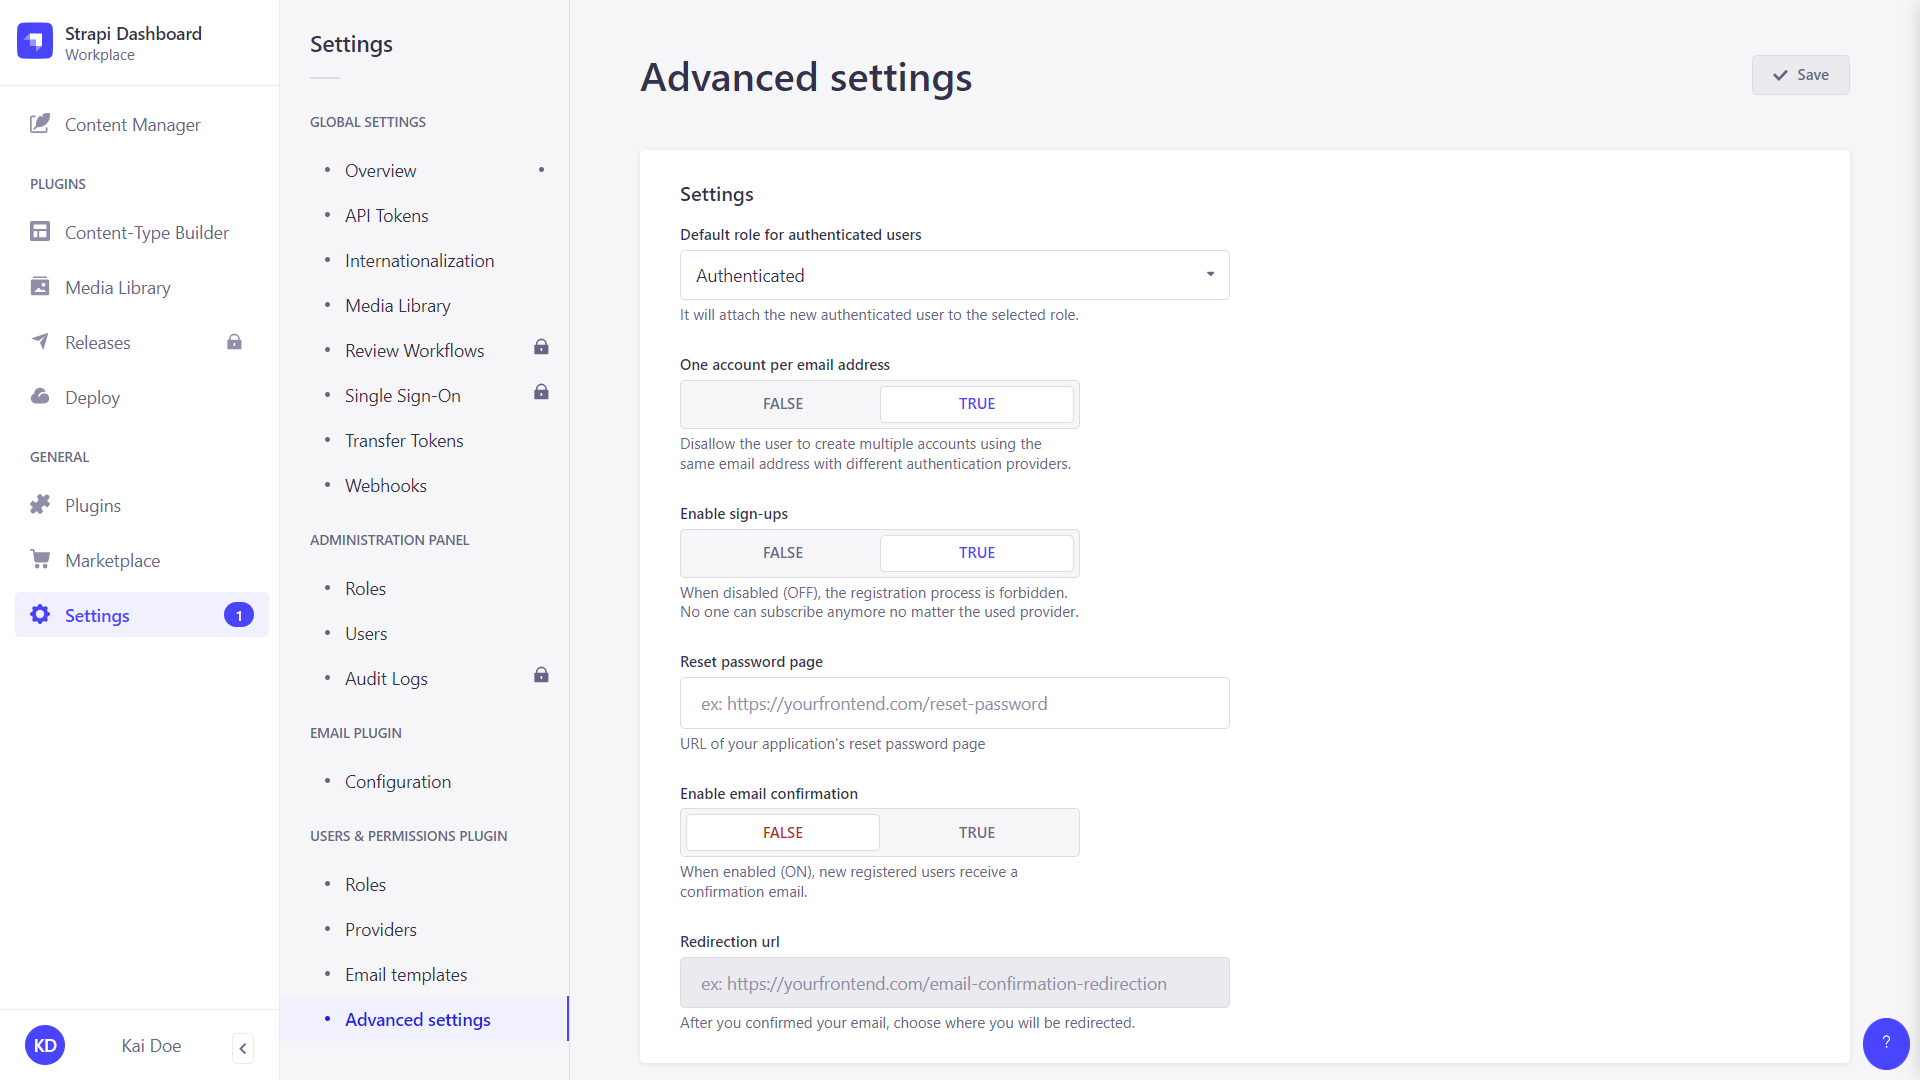
Task: Disable sign-ups by clicking FALSE
Action: [782, 552]
